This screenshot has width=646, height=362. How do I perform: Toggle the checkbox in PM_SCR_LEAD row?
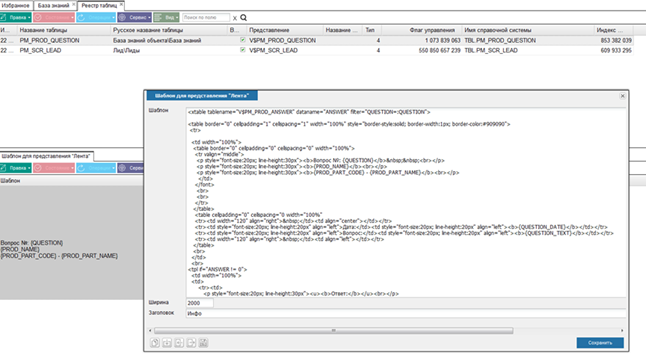243,50
